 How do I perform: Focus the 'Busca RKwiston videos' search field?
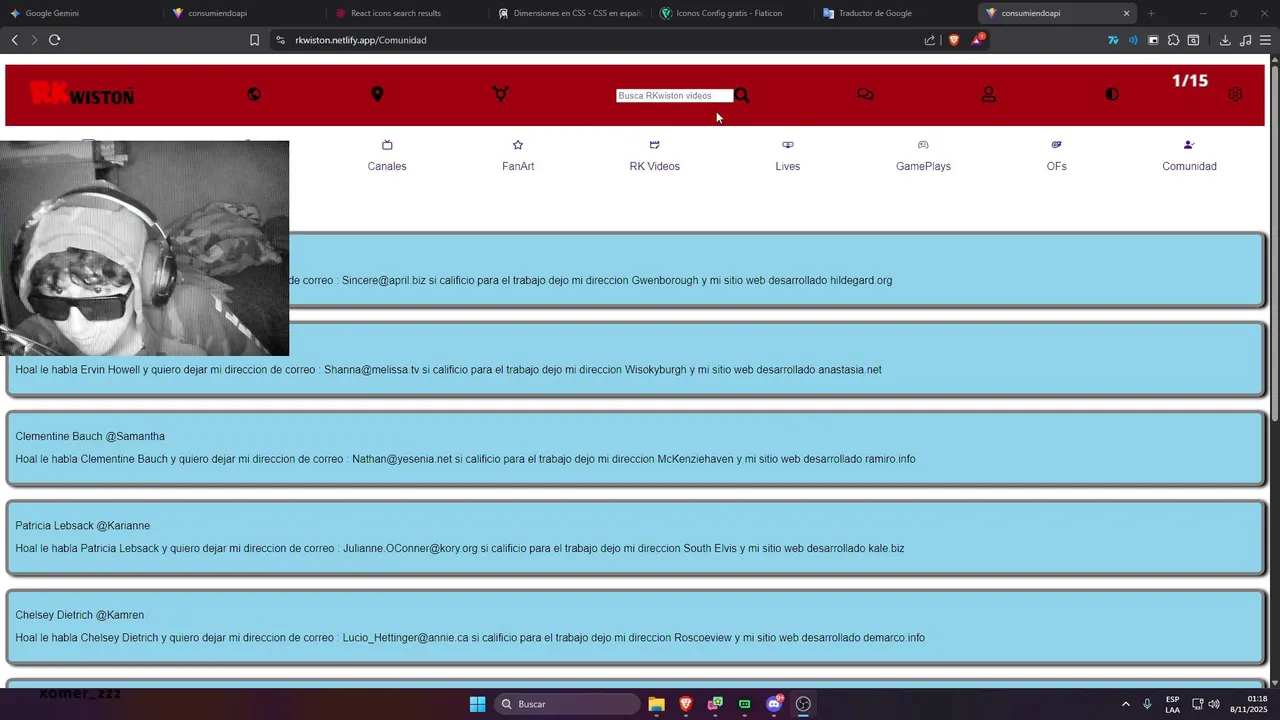click(674, 96)
